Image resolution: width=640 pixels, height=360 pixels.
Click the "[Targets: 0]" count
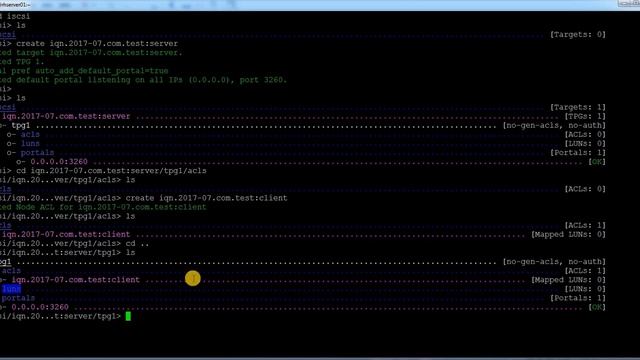pyautogui.click(x=578, y=34)
